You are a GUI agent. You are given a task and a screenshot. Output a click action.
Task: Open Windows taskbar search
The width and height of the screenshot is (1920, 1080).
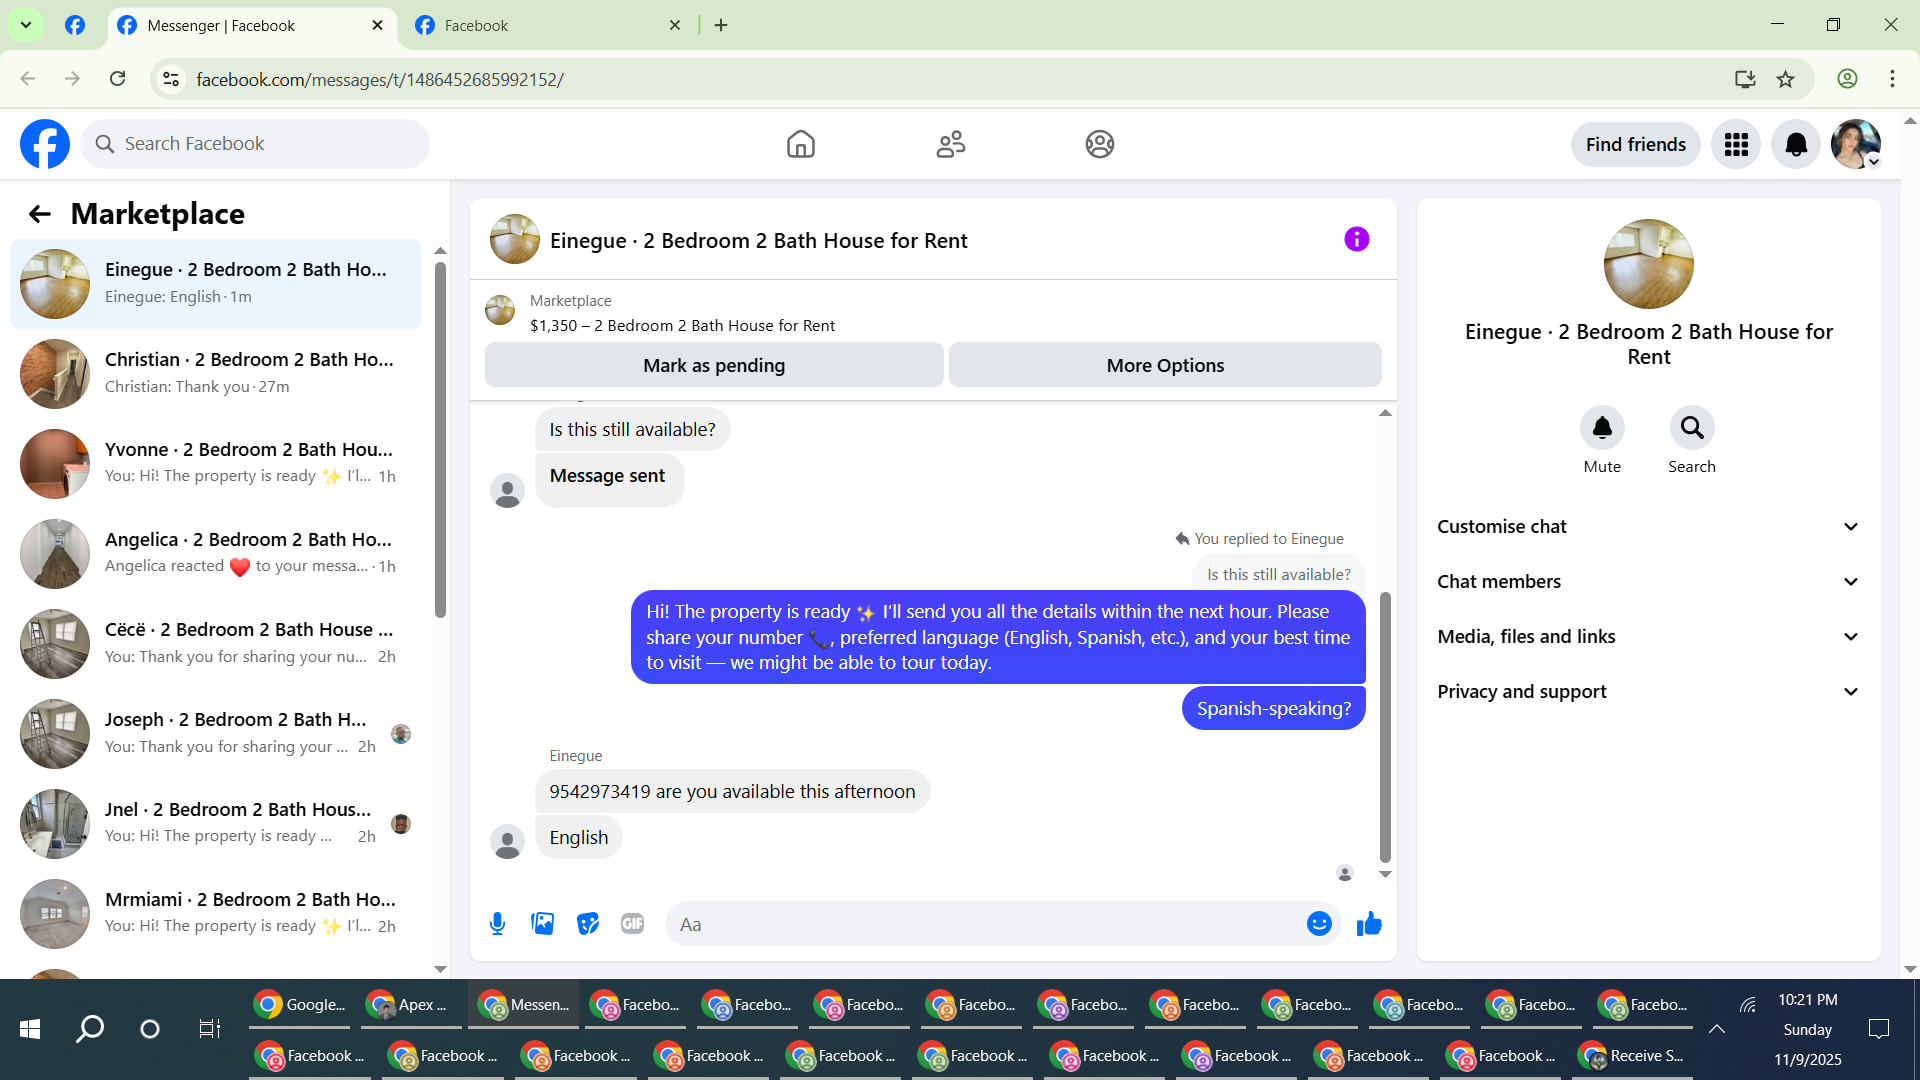[x=90, y=1029]
